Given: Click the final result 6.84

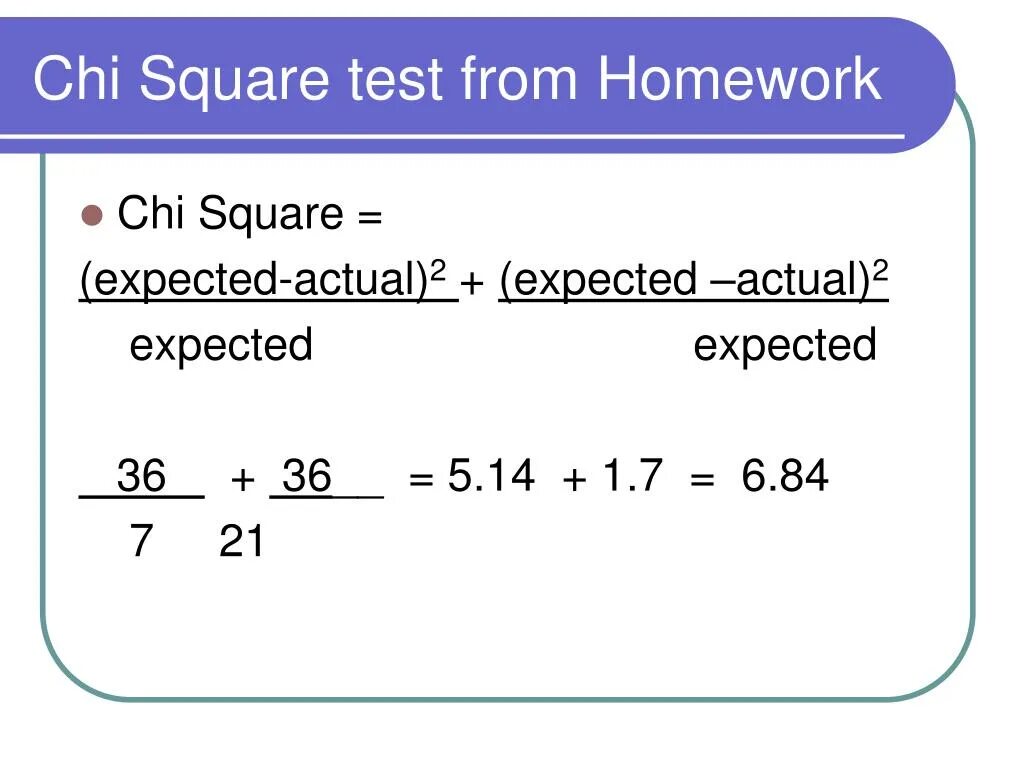Looking at the screenshot, I should pos(785,476).
